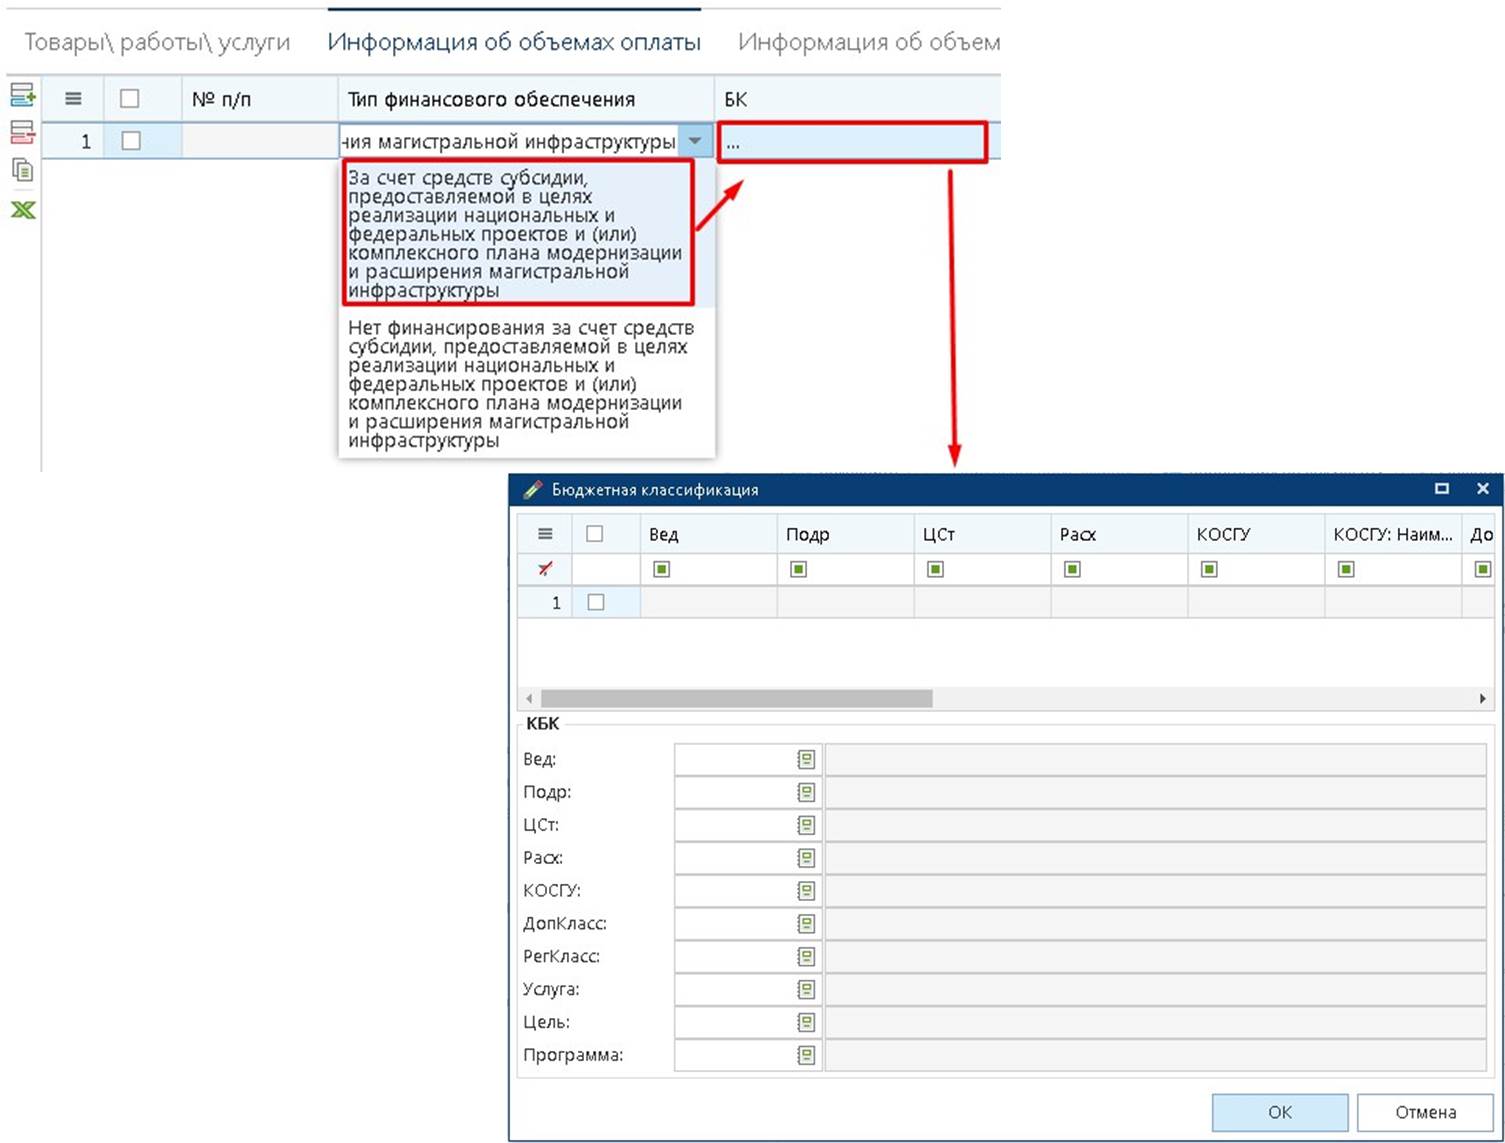Switch to Товары\ работы\ услуги tab
Viewport: 1505px width, 1143px height.
click(x=157, y=42)
